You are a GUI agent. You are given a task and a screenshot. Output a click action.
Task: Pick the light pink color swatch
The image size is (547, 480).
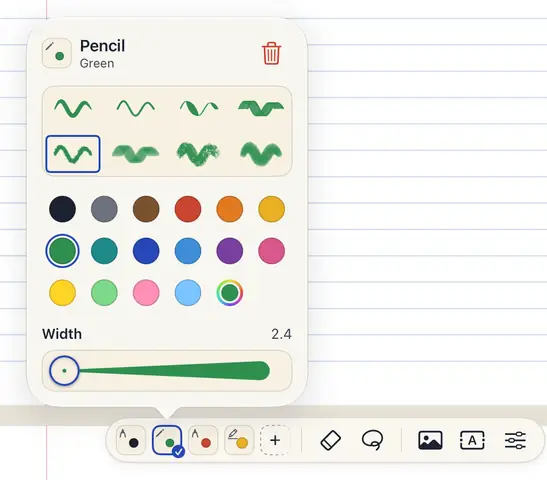[x=146, y=292]
